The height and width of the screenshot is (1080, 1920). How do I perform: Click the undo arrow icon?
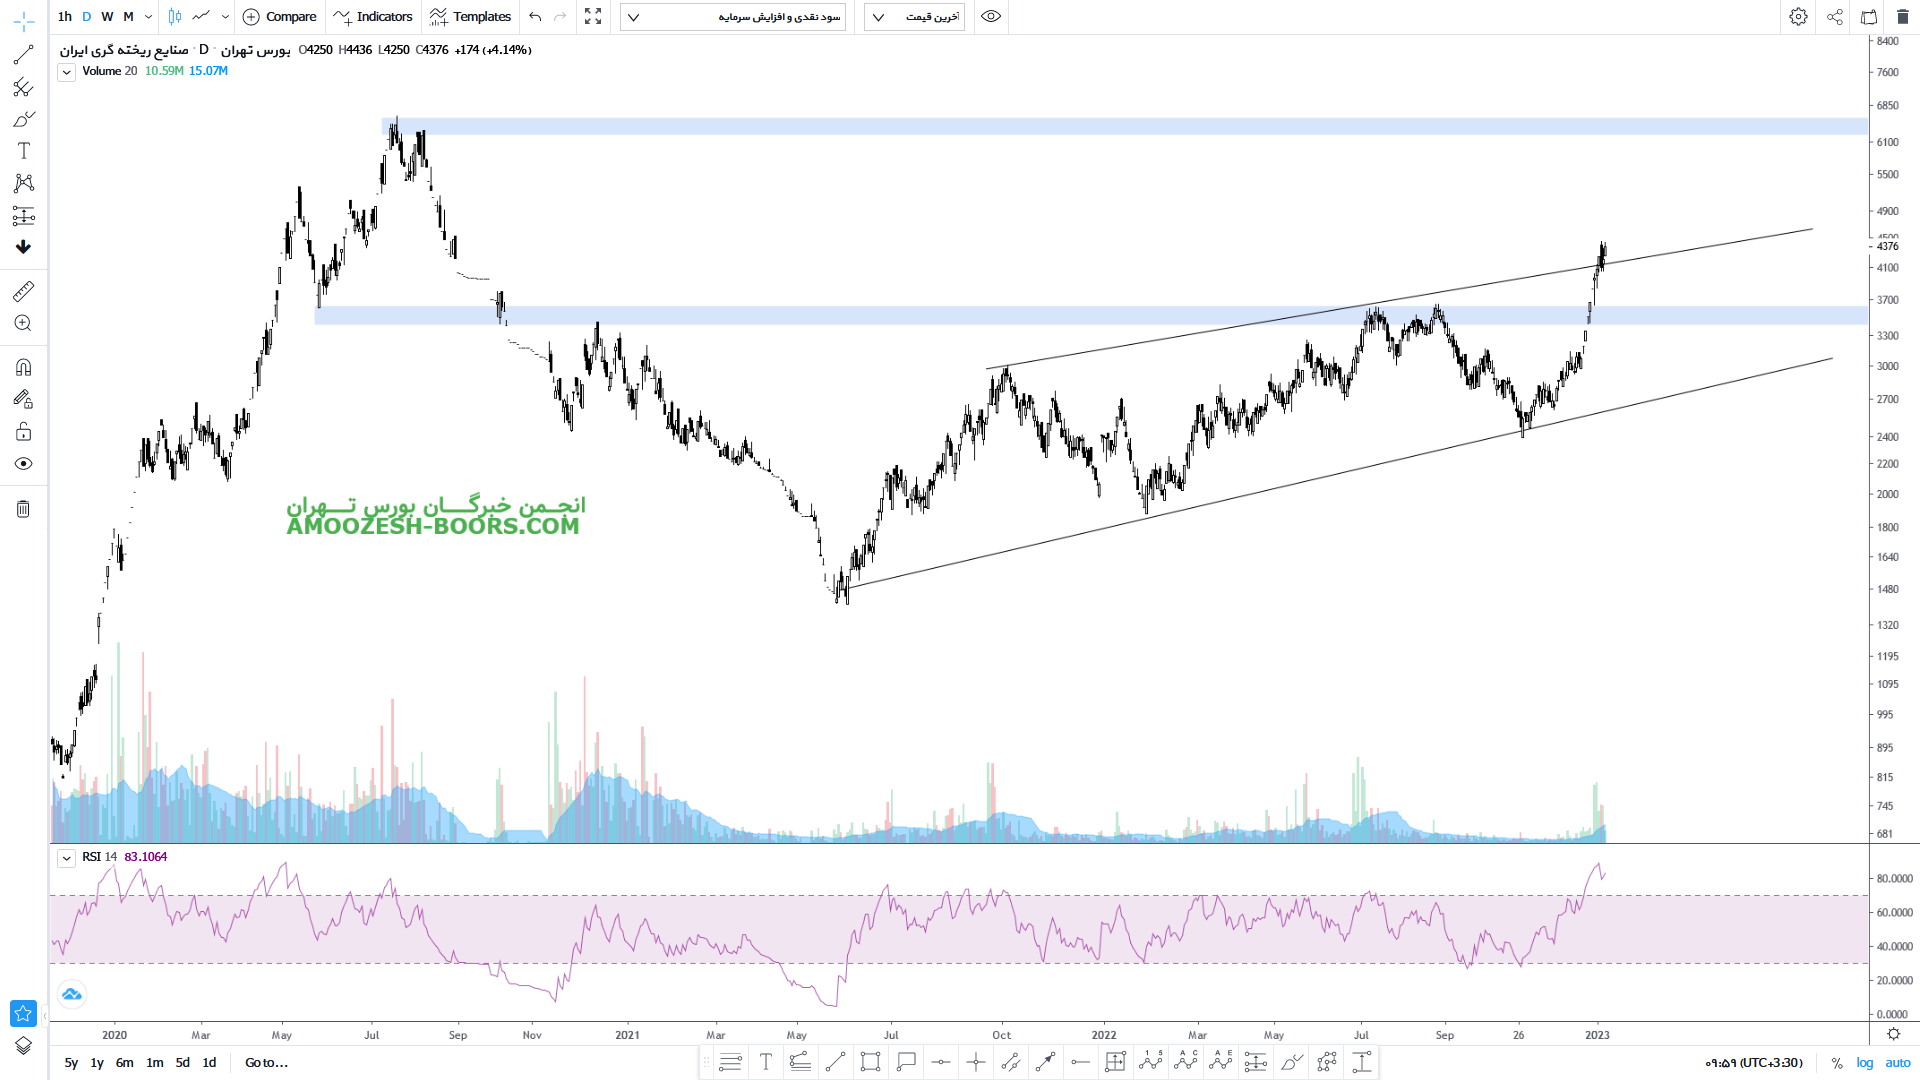535,17
